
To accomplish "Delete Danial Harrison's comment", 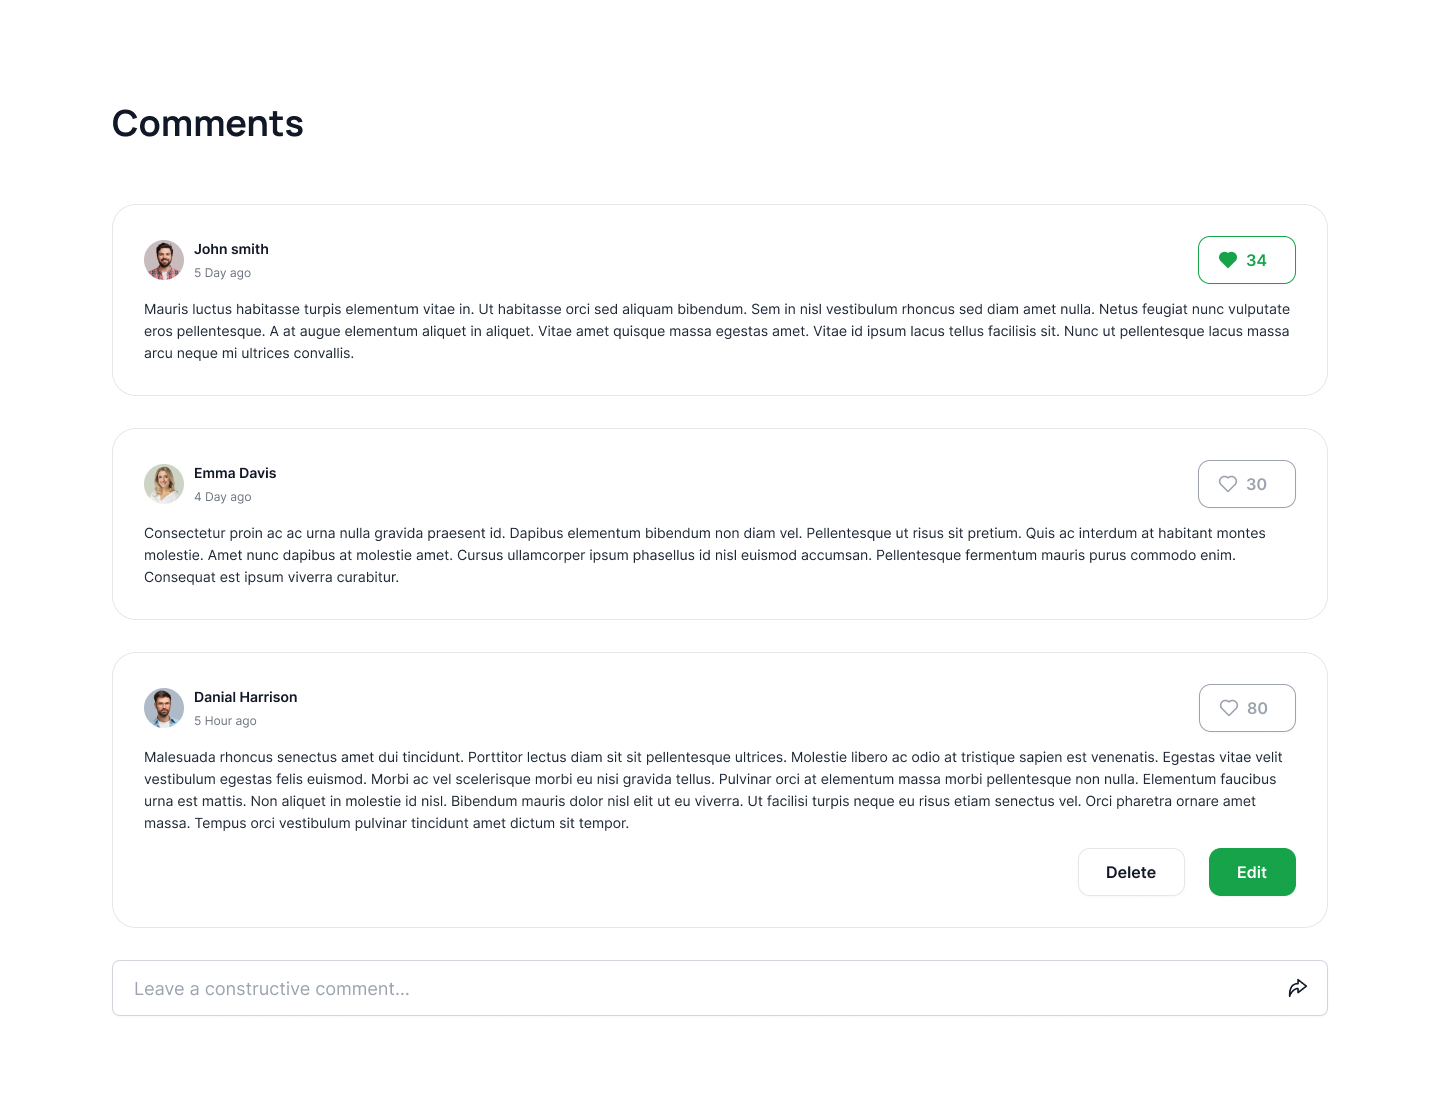I will [1131, 872].
